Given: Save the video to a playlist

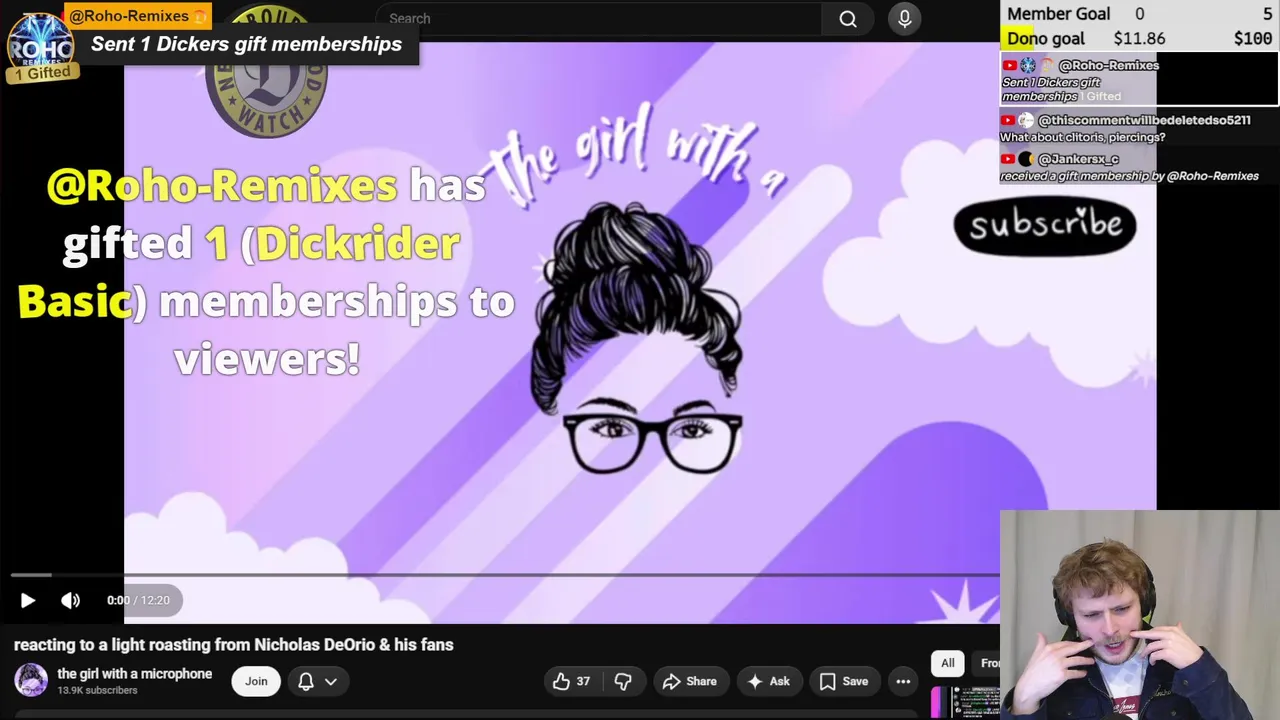Looking at the screenshot, I should point(844,681).
